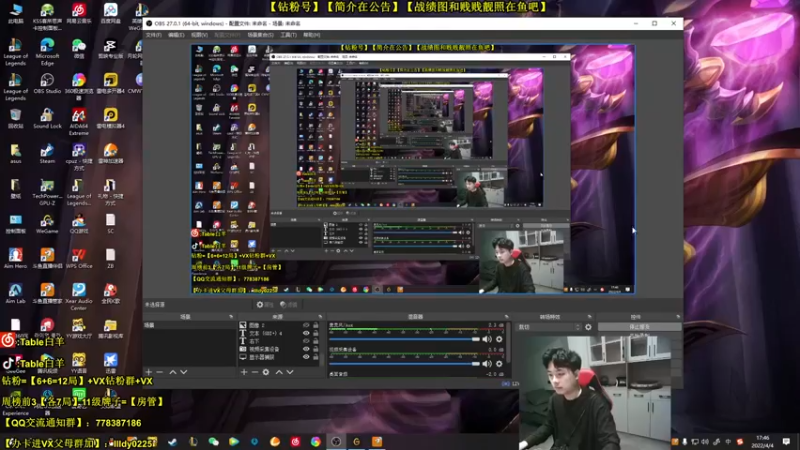Viewport: 800px width, 450px height.
Task: Open the 编辑(E) menu in OBS
Action: coord(176,35)
